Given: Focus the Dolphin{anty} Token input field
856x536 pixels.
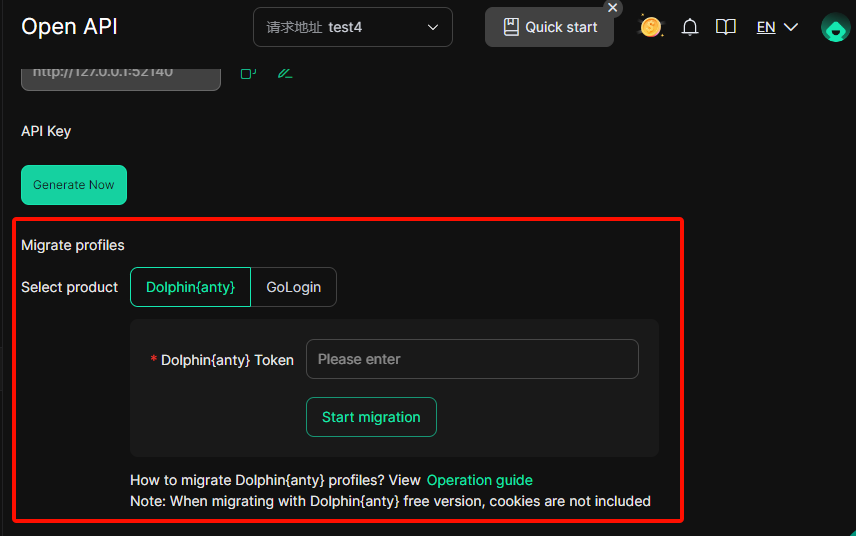Looking at the screenshot, I should (472, 359).
